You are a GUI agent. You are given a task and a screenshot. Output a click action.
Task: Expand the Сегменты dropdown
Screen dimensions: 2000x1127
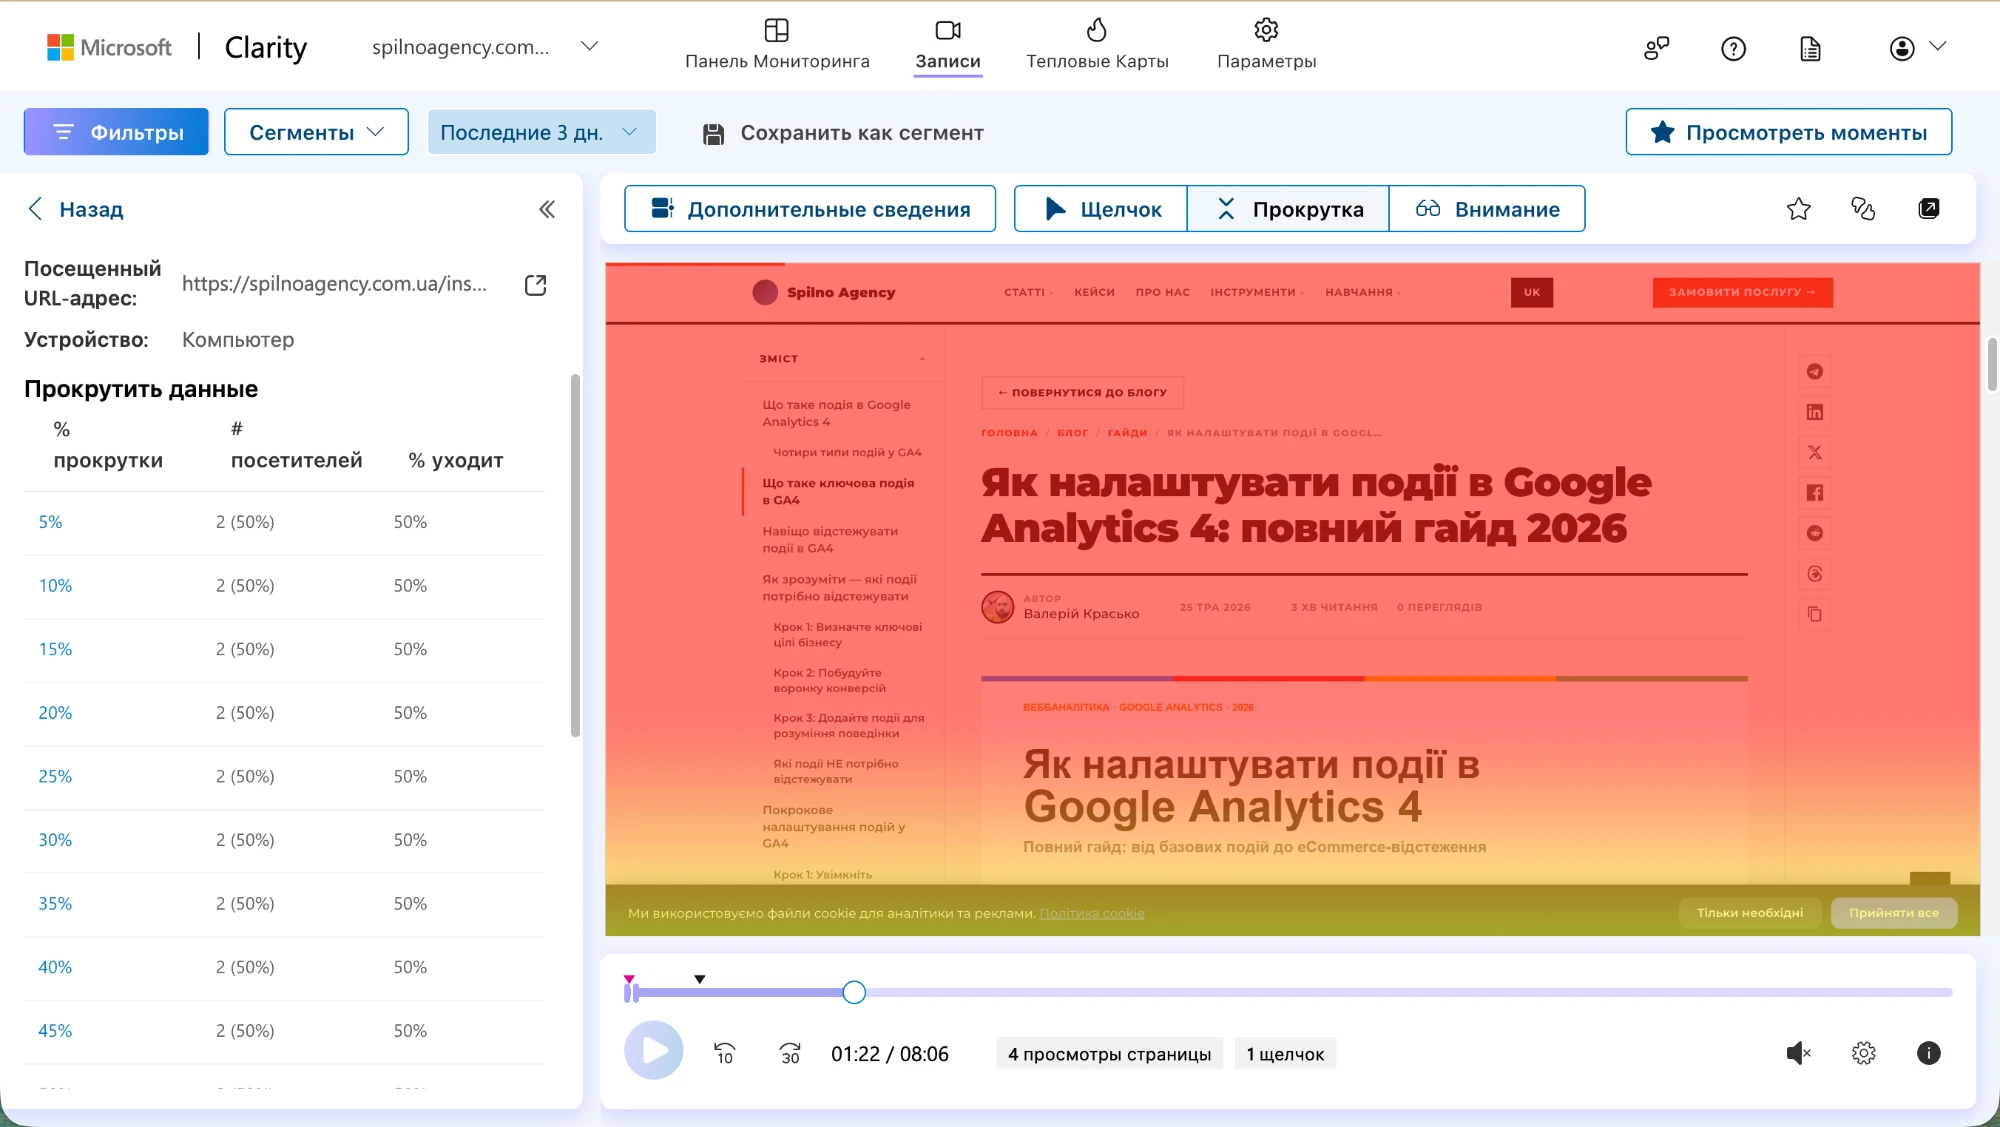316,132
